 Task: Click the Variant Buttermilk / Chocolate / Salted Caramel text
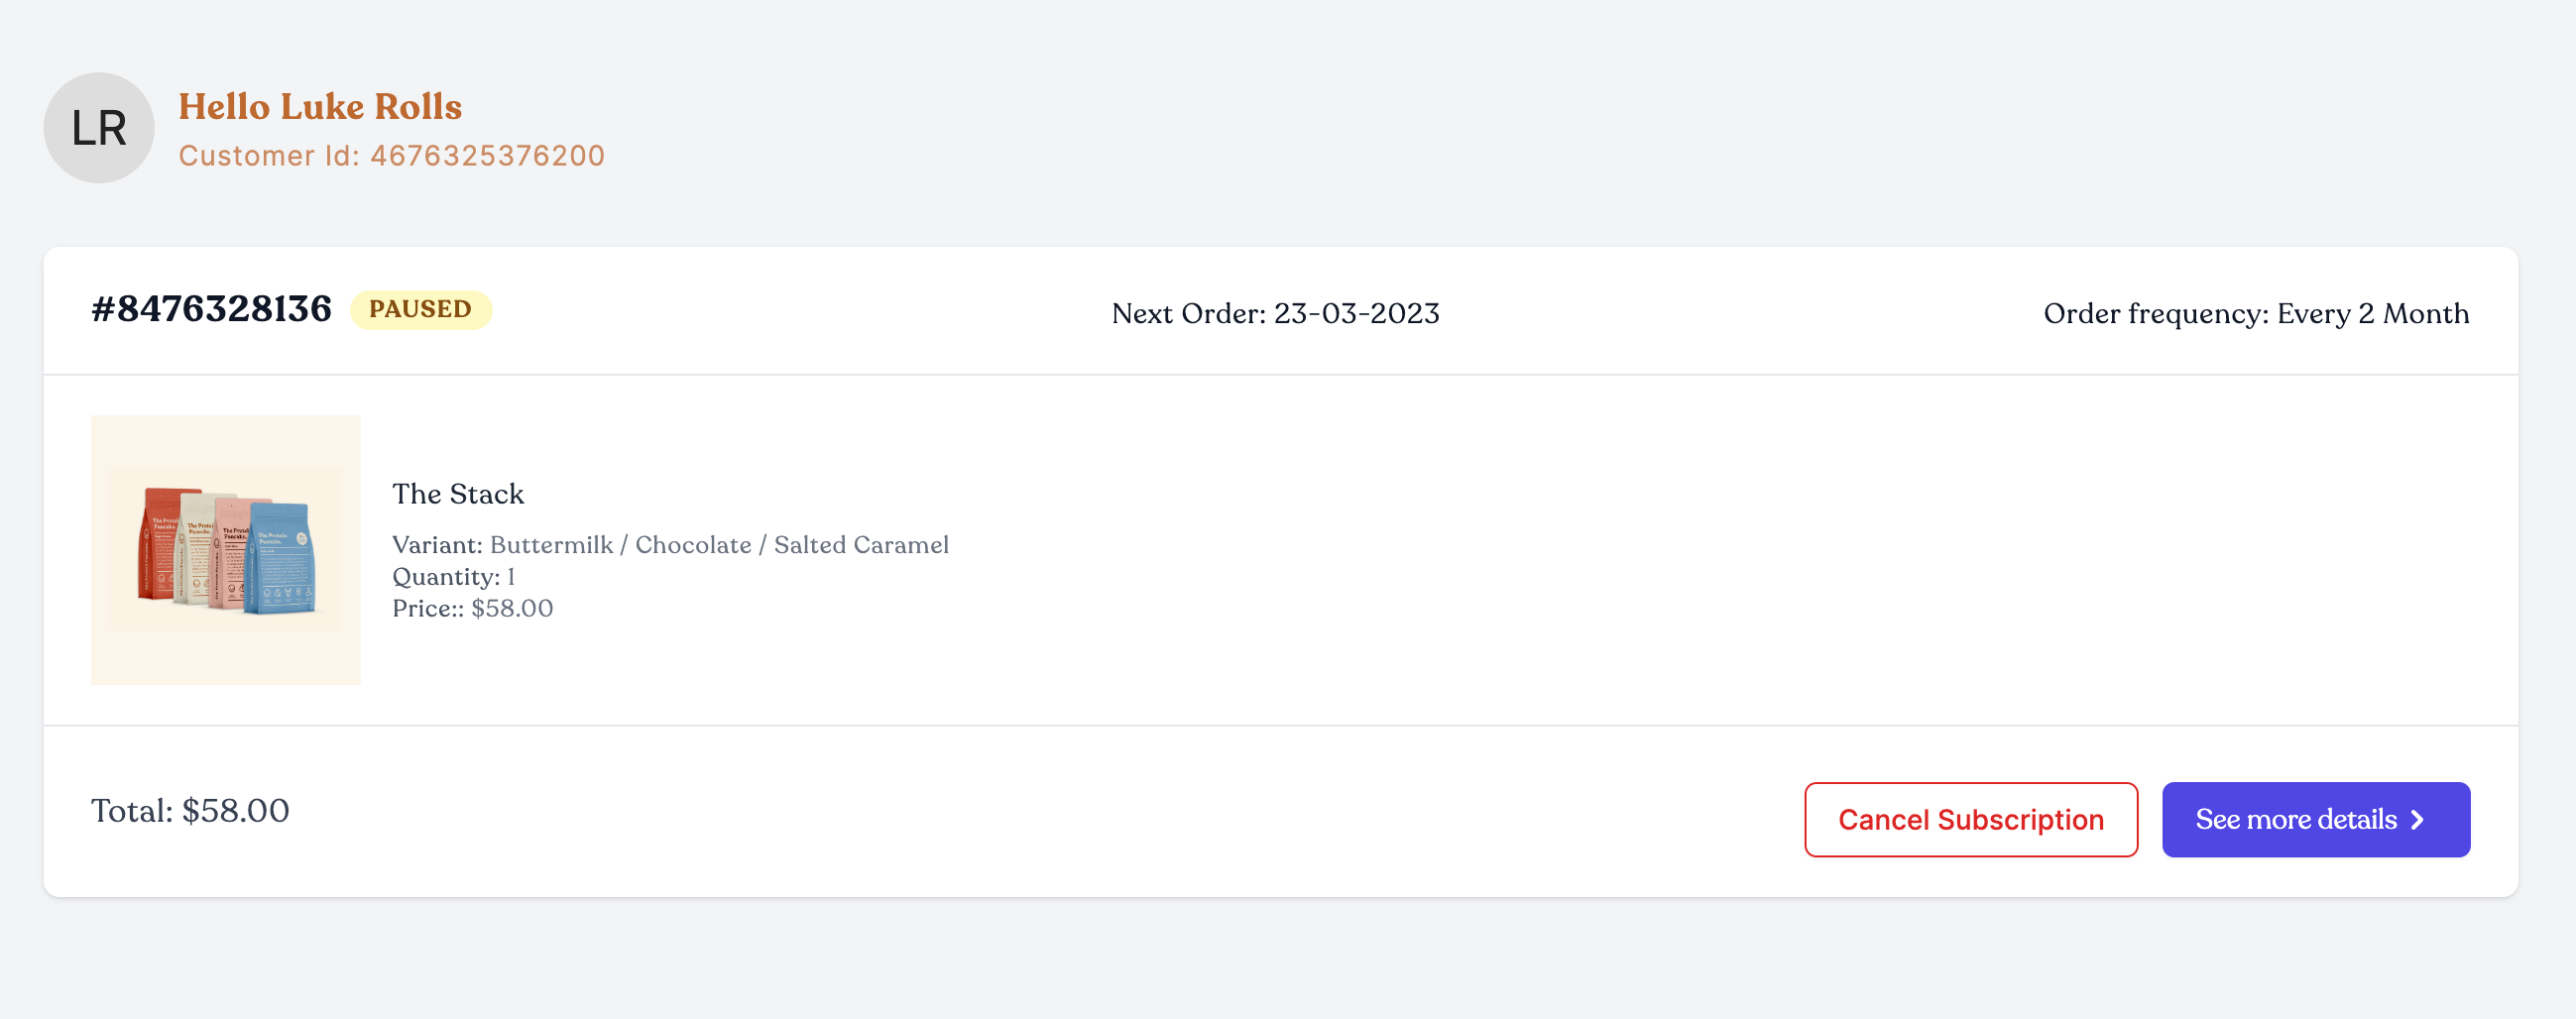tap(670, 545)
